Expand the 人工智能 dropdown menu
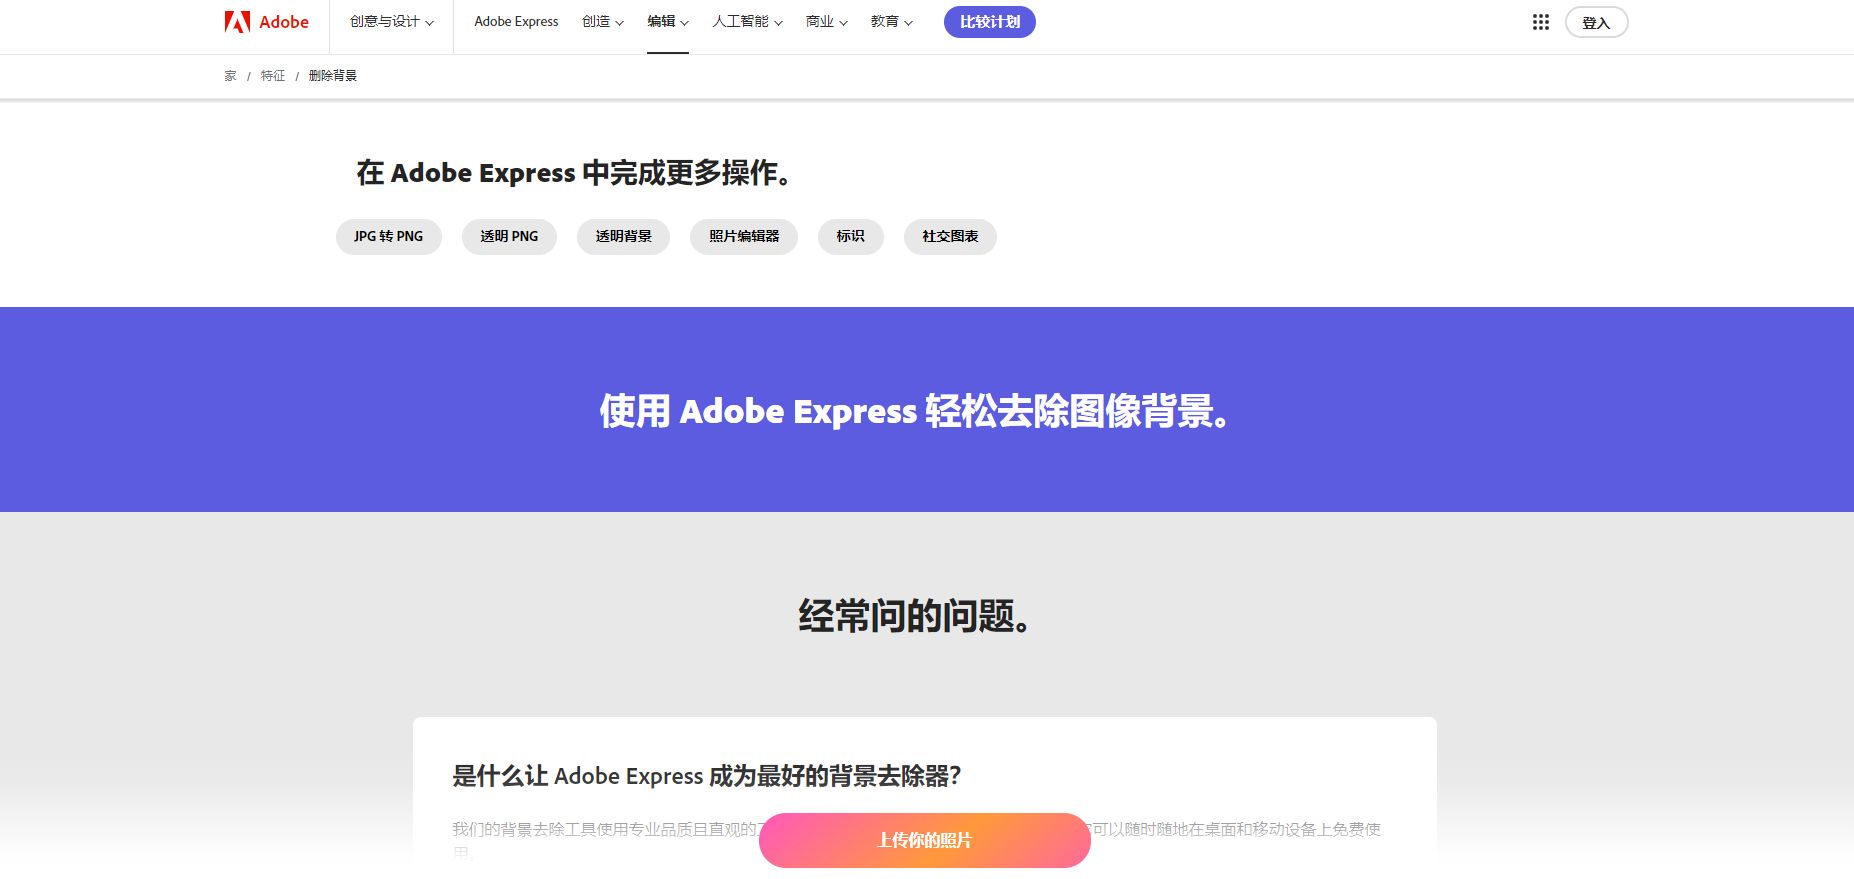The image size is (1854, 879). [747, 22]
